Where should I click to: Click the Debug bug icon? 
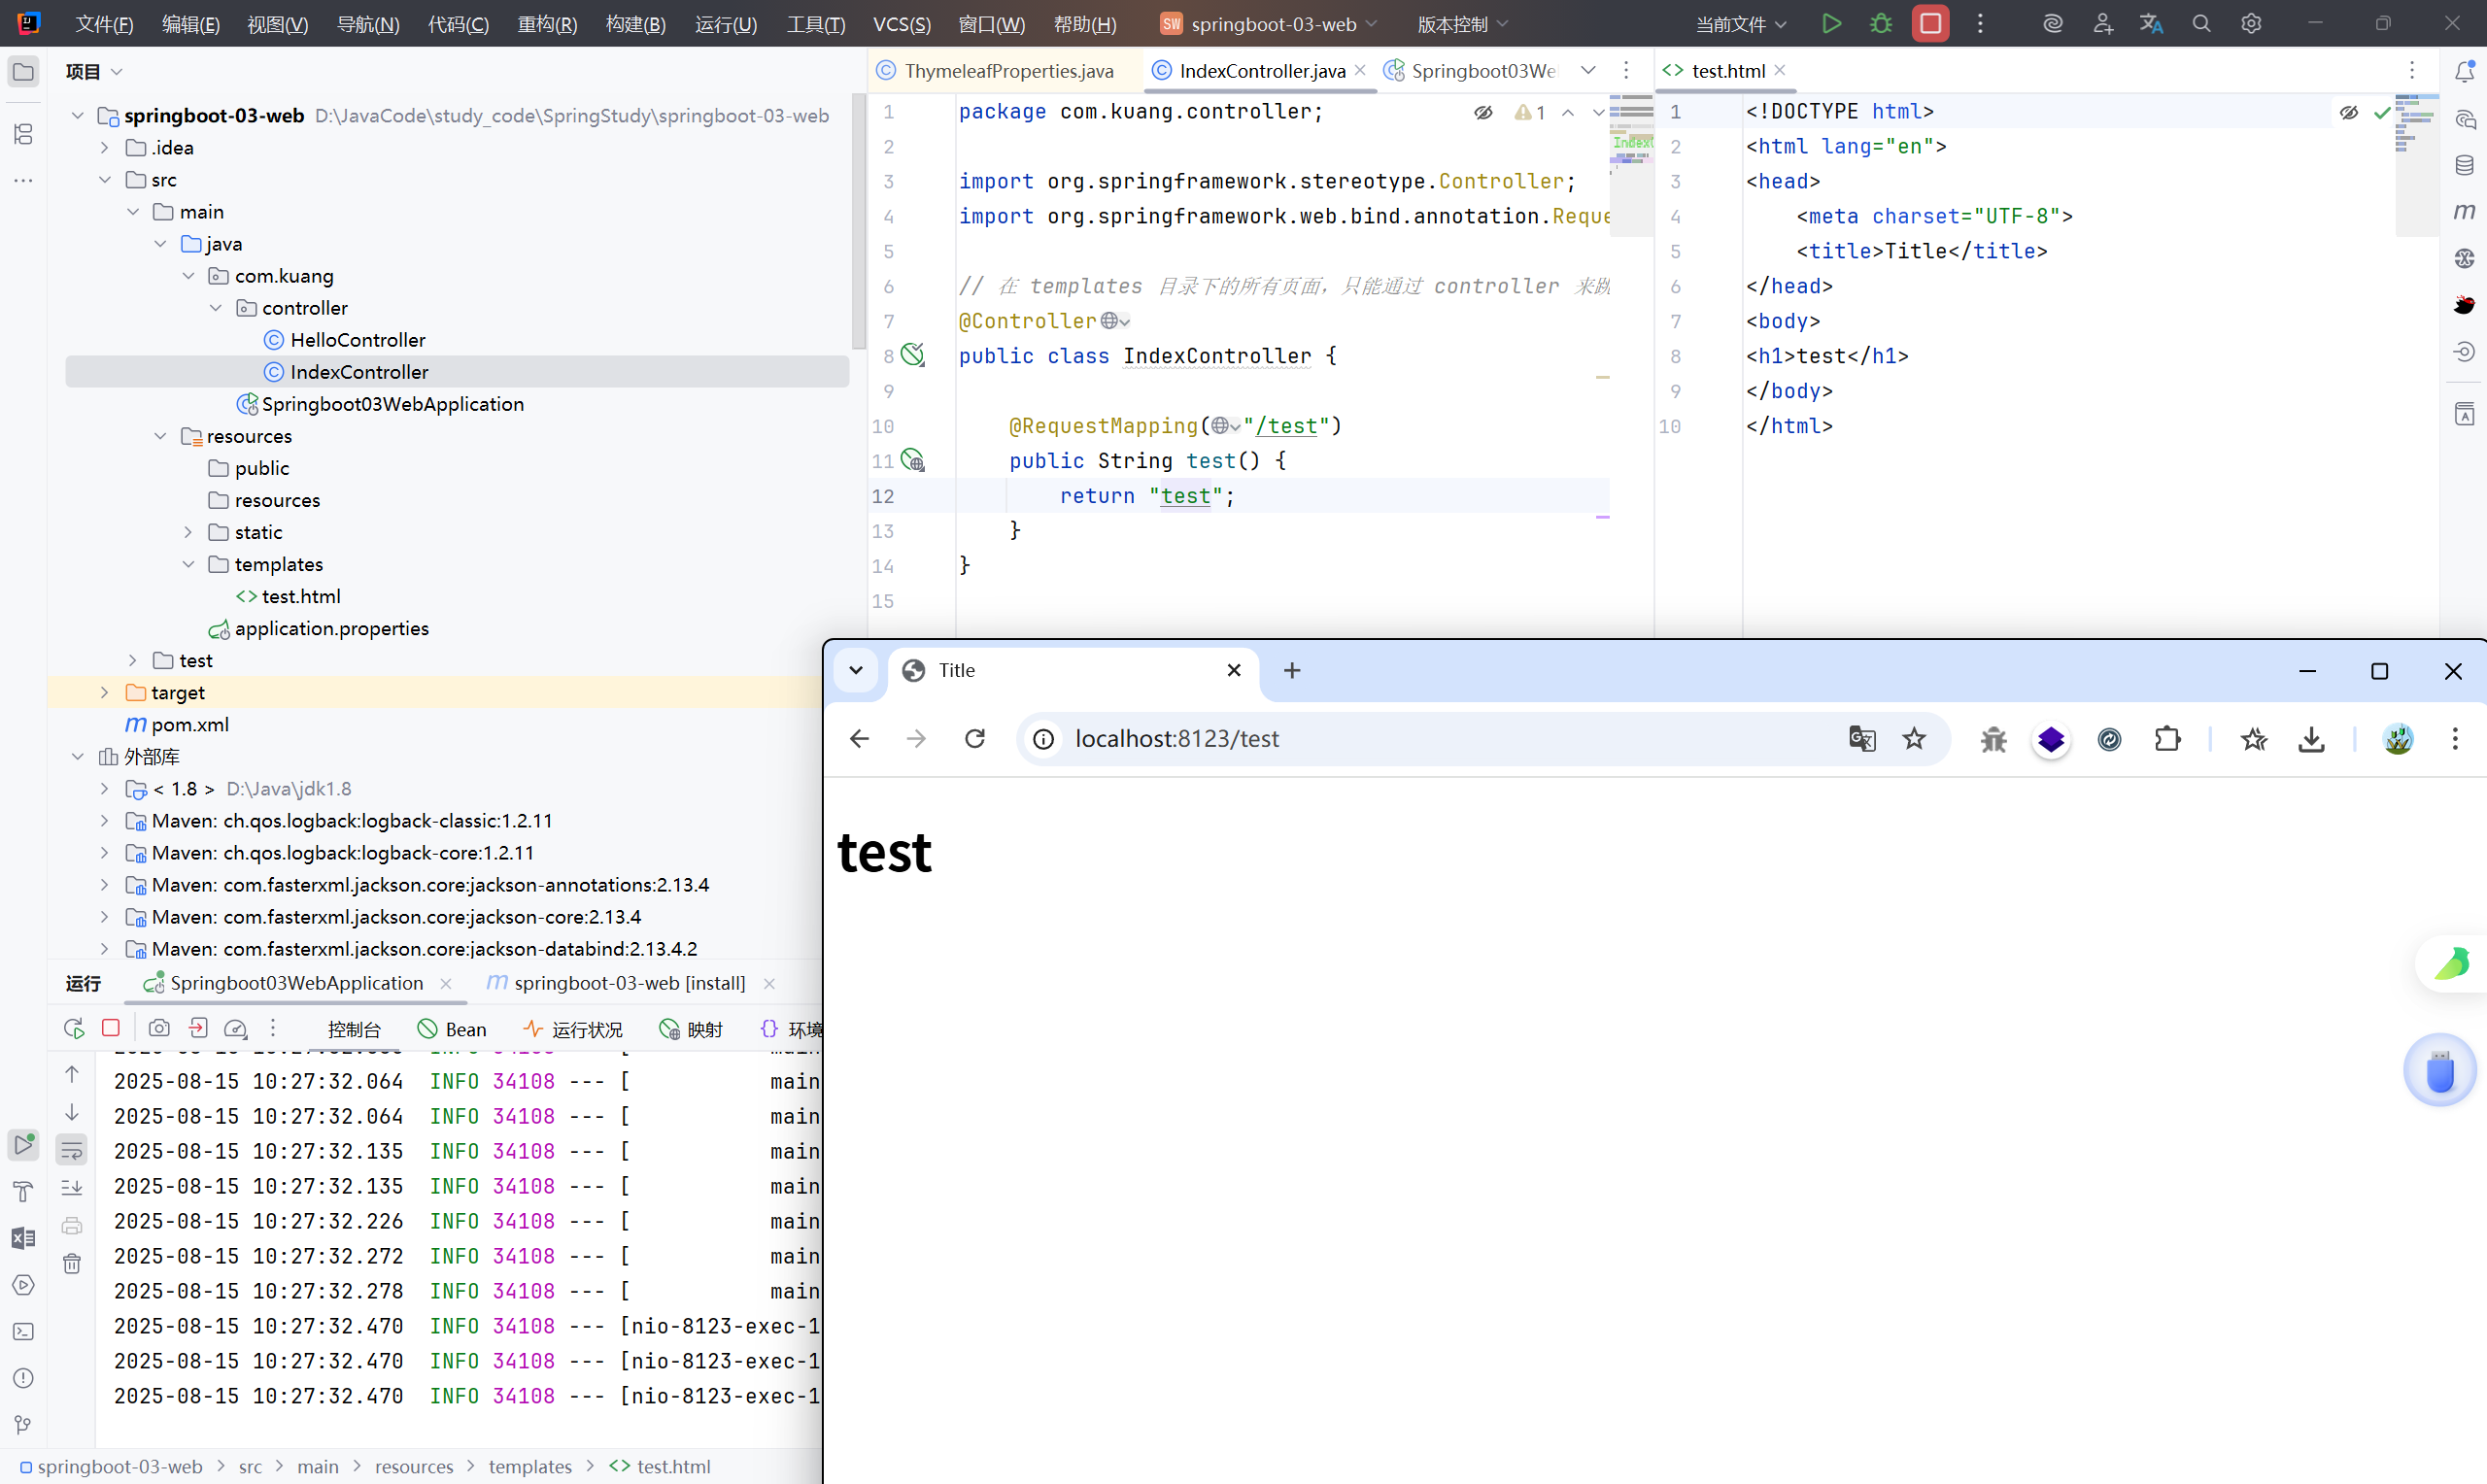pyautogui.click(x=1880, y=24)
